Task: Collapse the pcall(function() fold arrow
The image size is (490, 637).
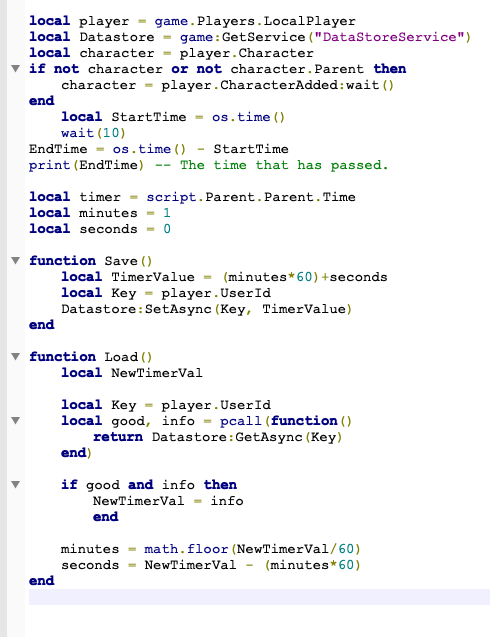Action: click(x=15, y=420)
